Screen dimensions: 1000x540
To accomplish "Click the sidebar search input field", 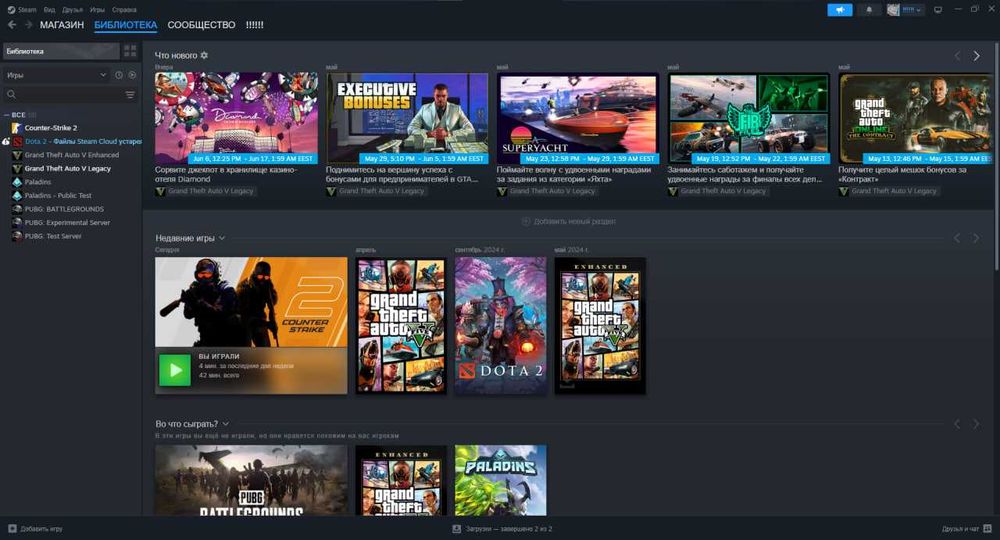I will pyautogui.click(x=70, y=94).
